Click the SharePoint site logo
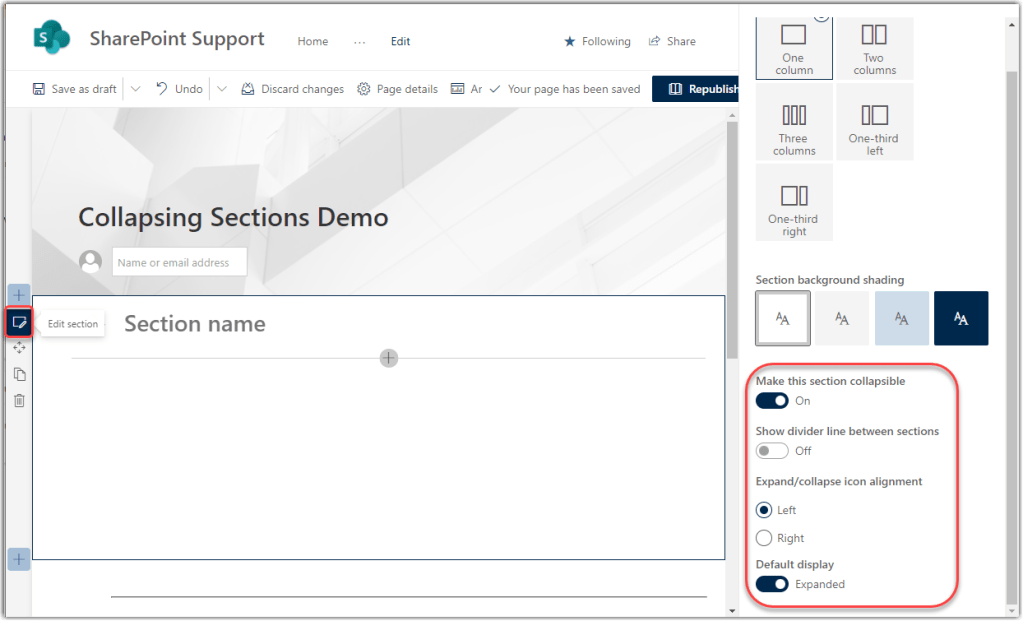The height and width of the screenshot is (621, 1023). [x=52, y=40]
